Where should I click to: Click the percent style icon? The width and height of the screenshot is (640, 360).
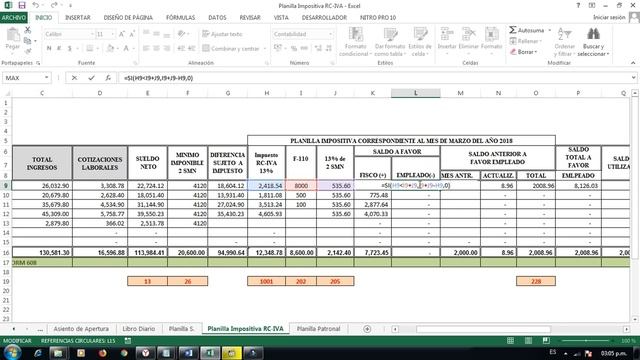pos(293,49)
